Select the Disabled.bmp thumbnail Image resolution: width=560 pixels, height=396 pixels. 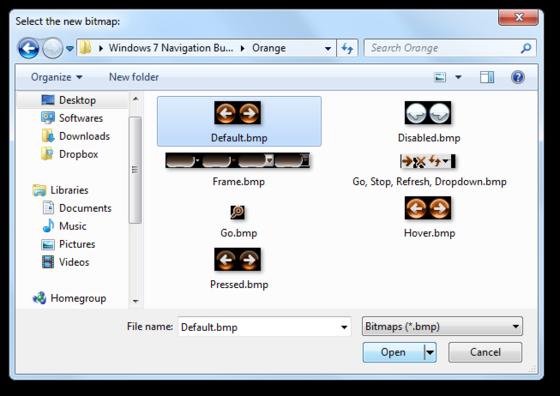[429, 122]
